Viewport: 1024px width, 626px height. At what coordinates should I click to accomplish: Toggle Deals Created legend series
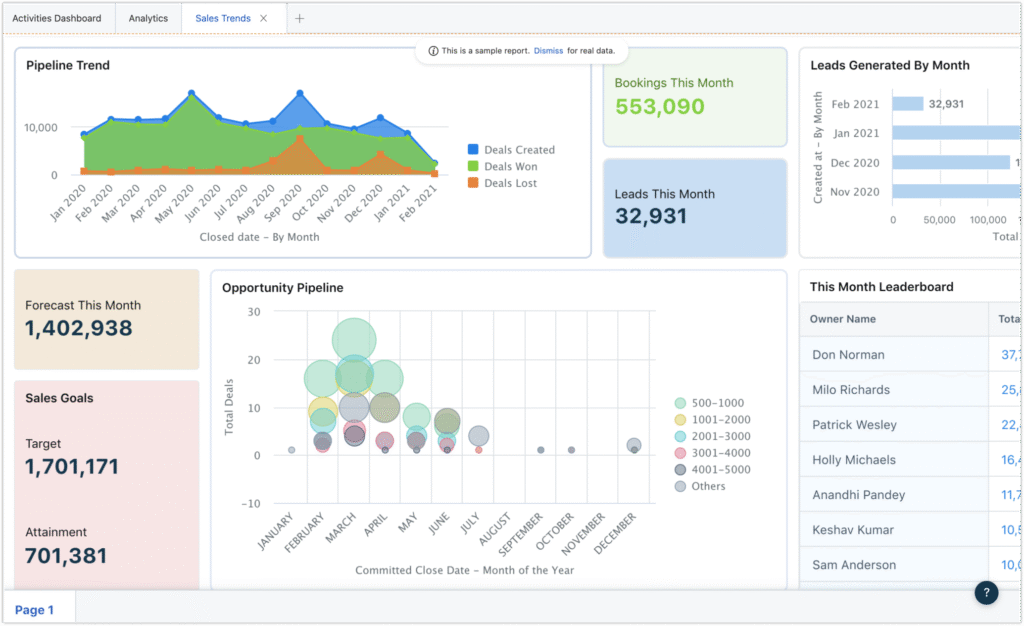[518, 150]
